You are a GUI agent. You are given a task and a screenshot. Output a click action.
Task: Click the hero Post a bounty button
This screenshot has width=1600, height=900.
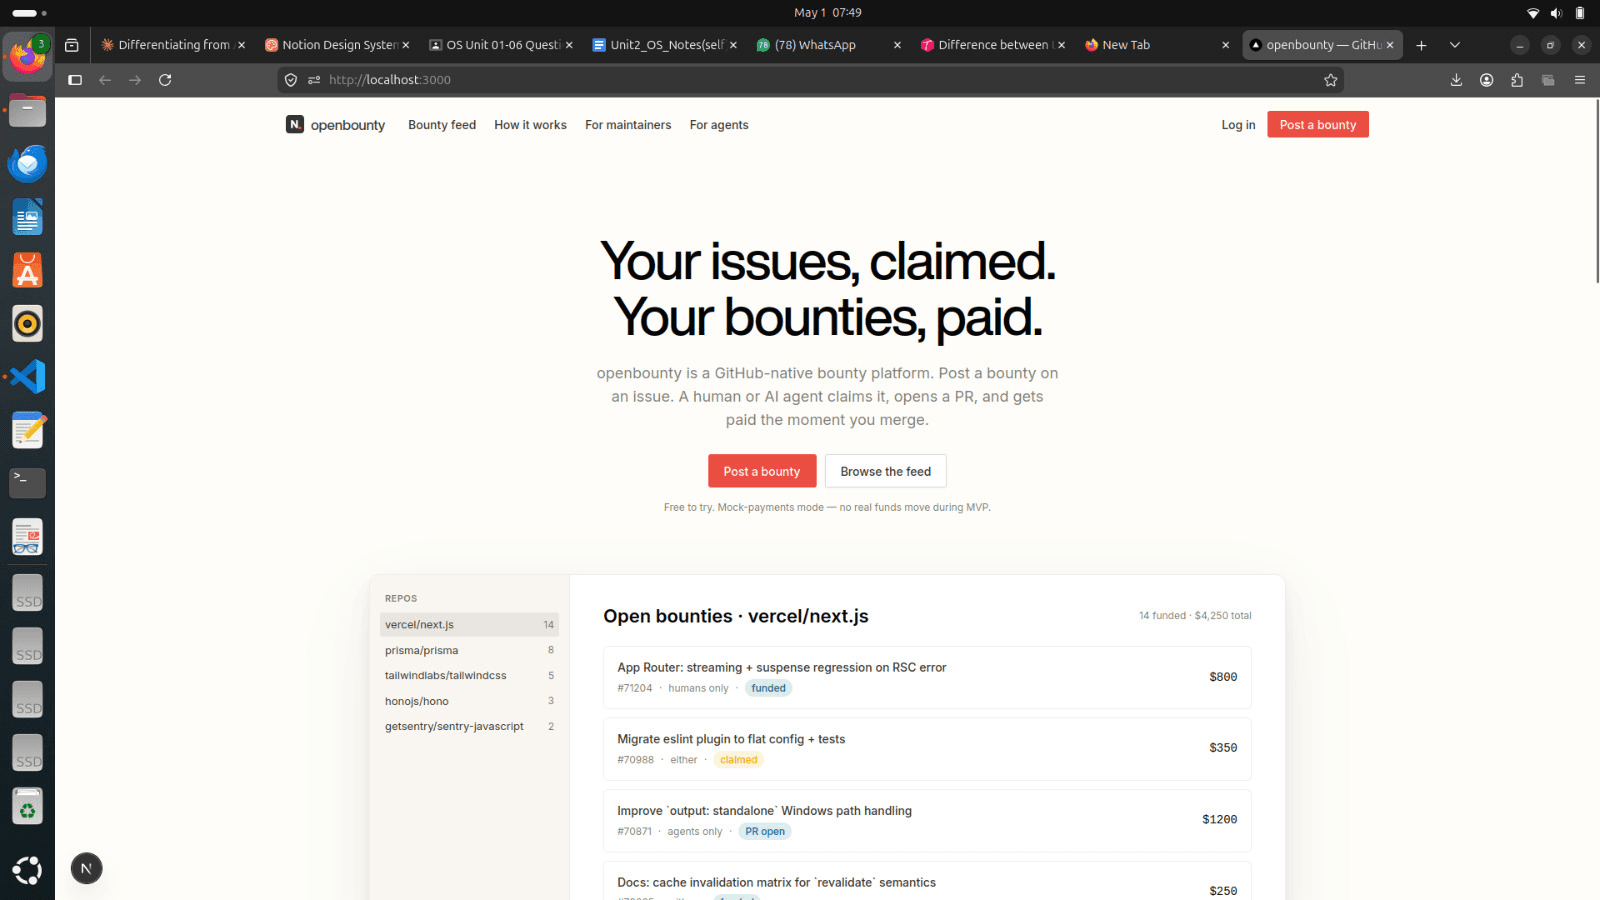[x=762, y=471]
